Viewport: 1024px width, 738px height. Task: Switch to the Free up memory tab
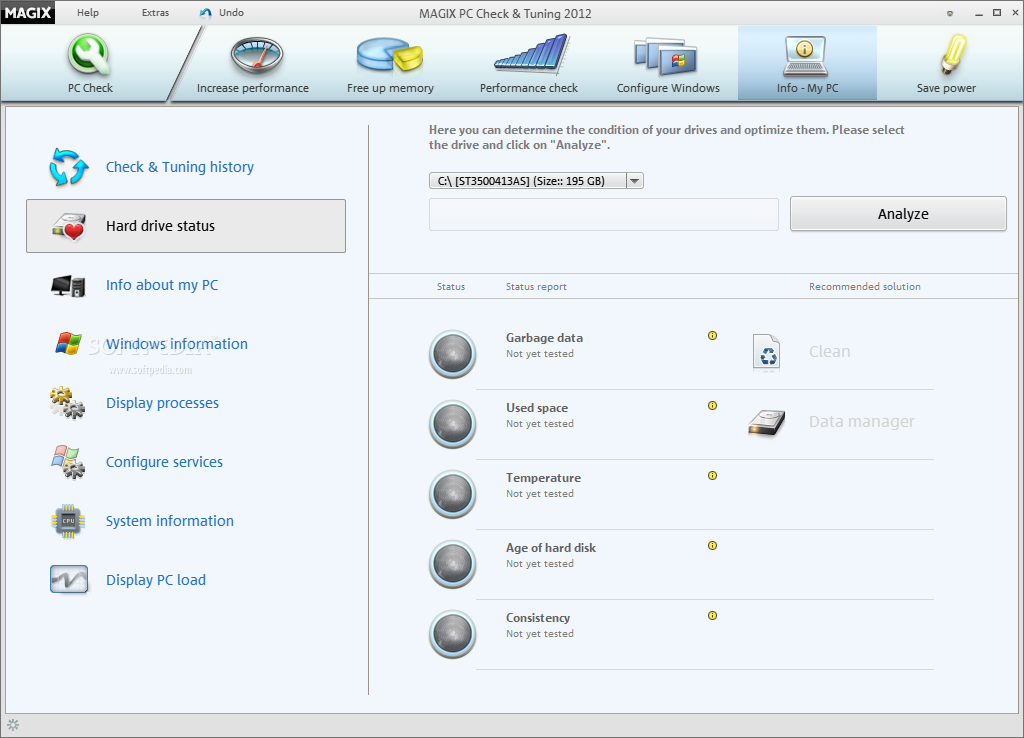point(390,63)
